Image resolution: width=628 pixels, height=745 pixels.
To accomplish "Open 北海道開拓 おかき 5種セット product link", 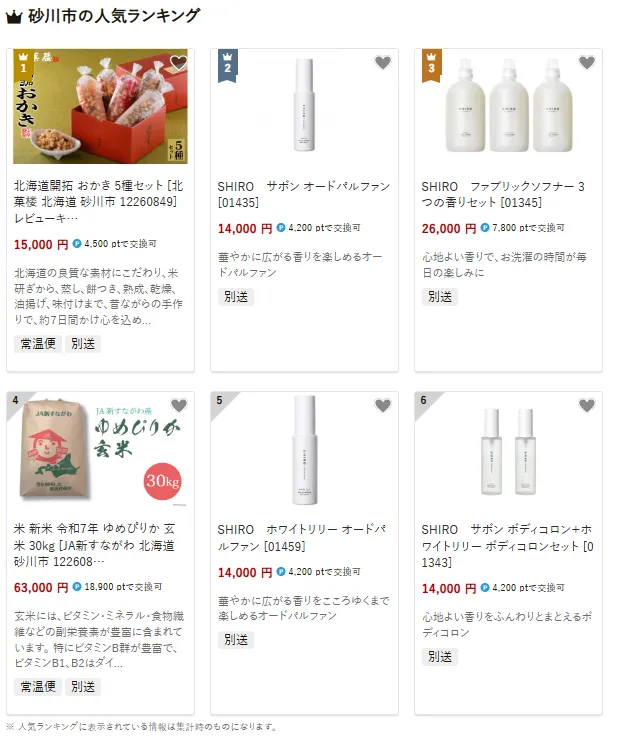I will (x=98, y=202).
